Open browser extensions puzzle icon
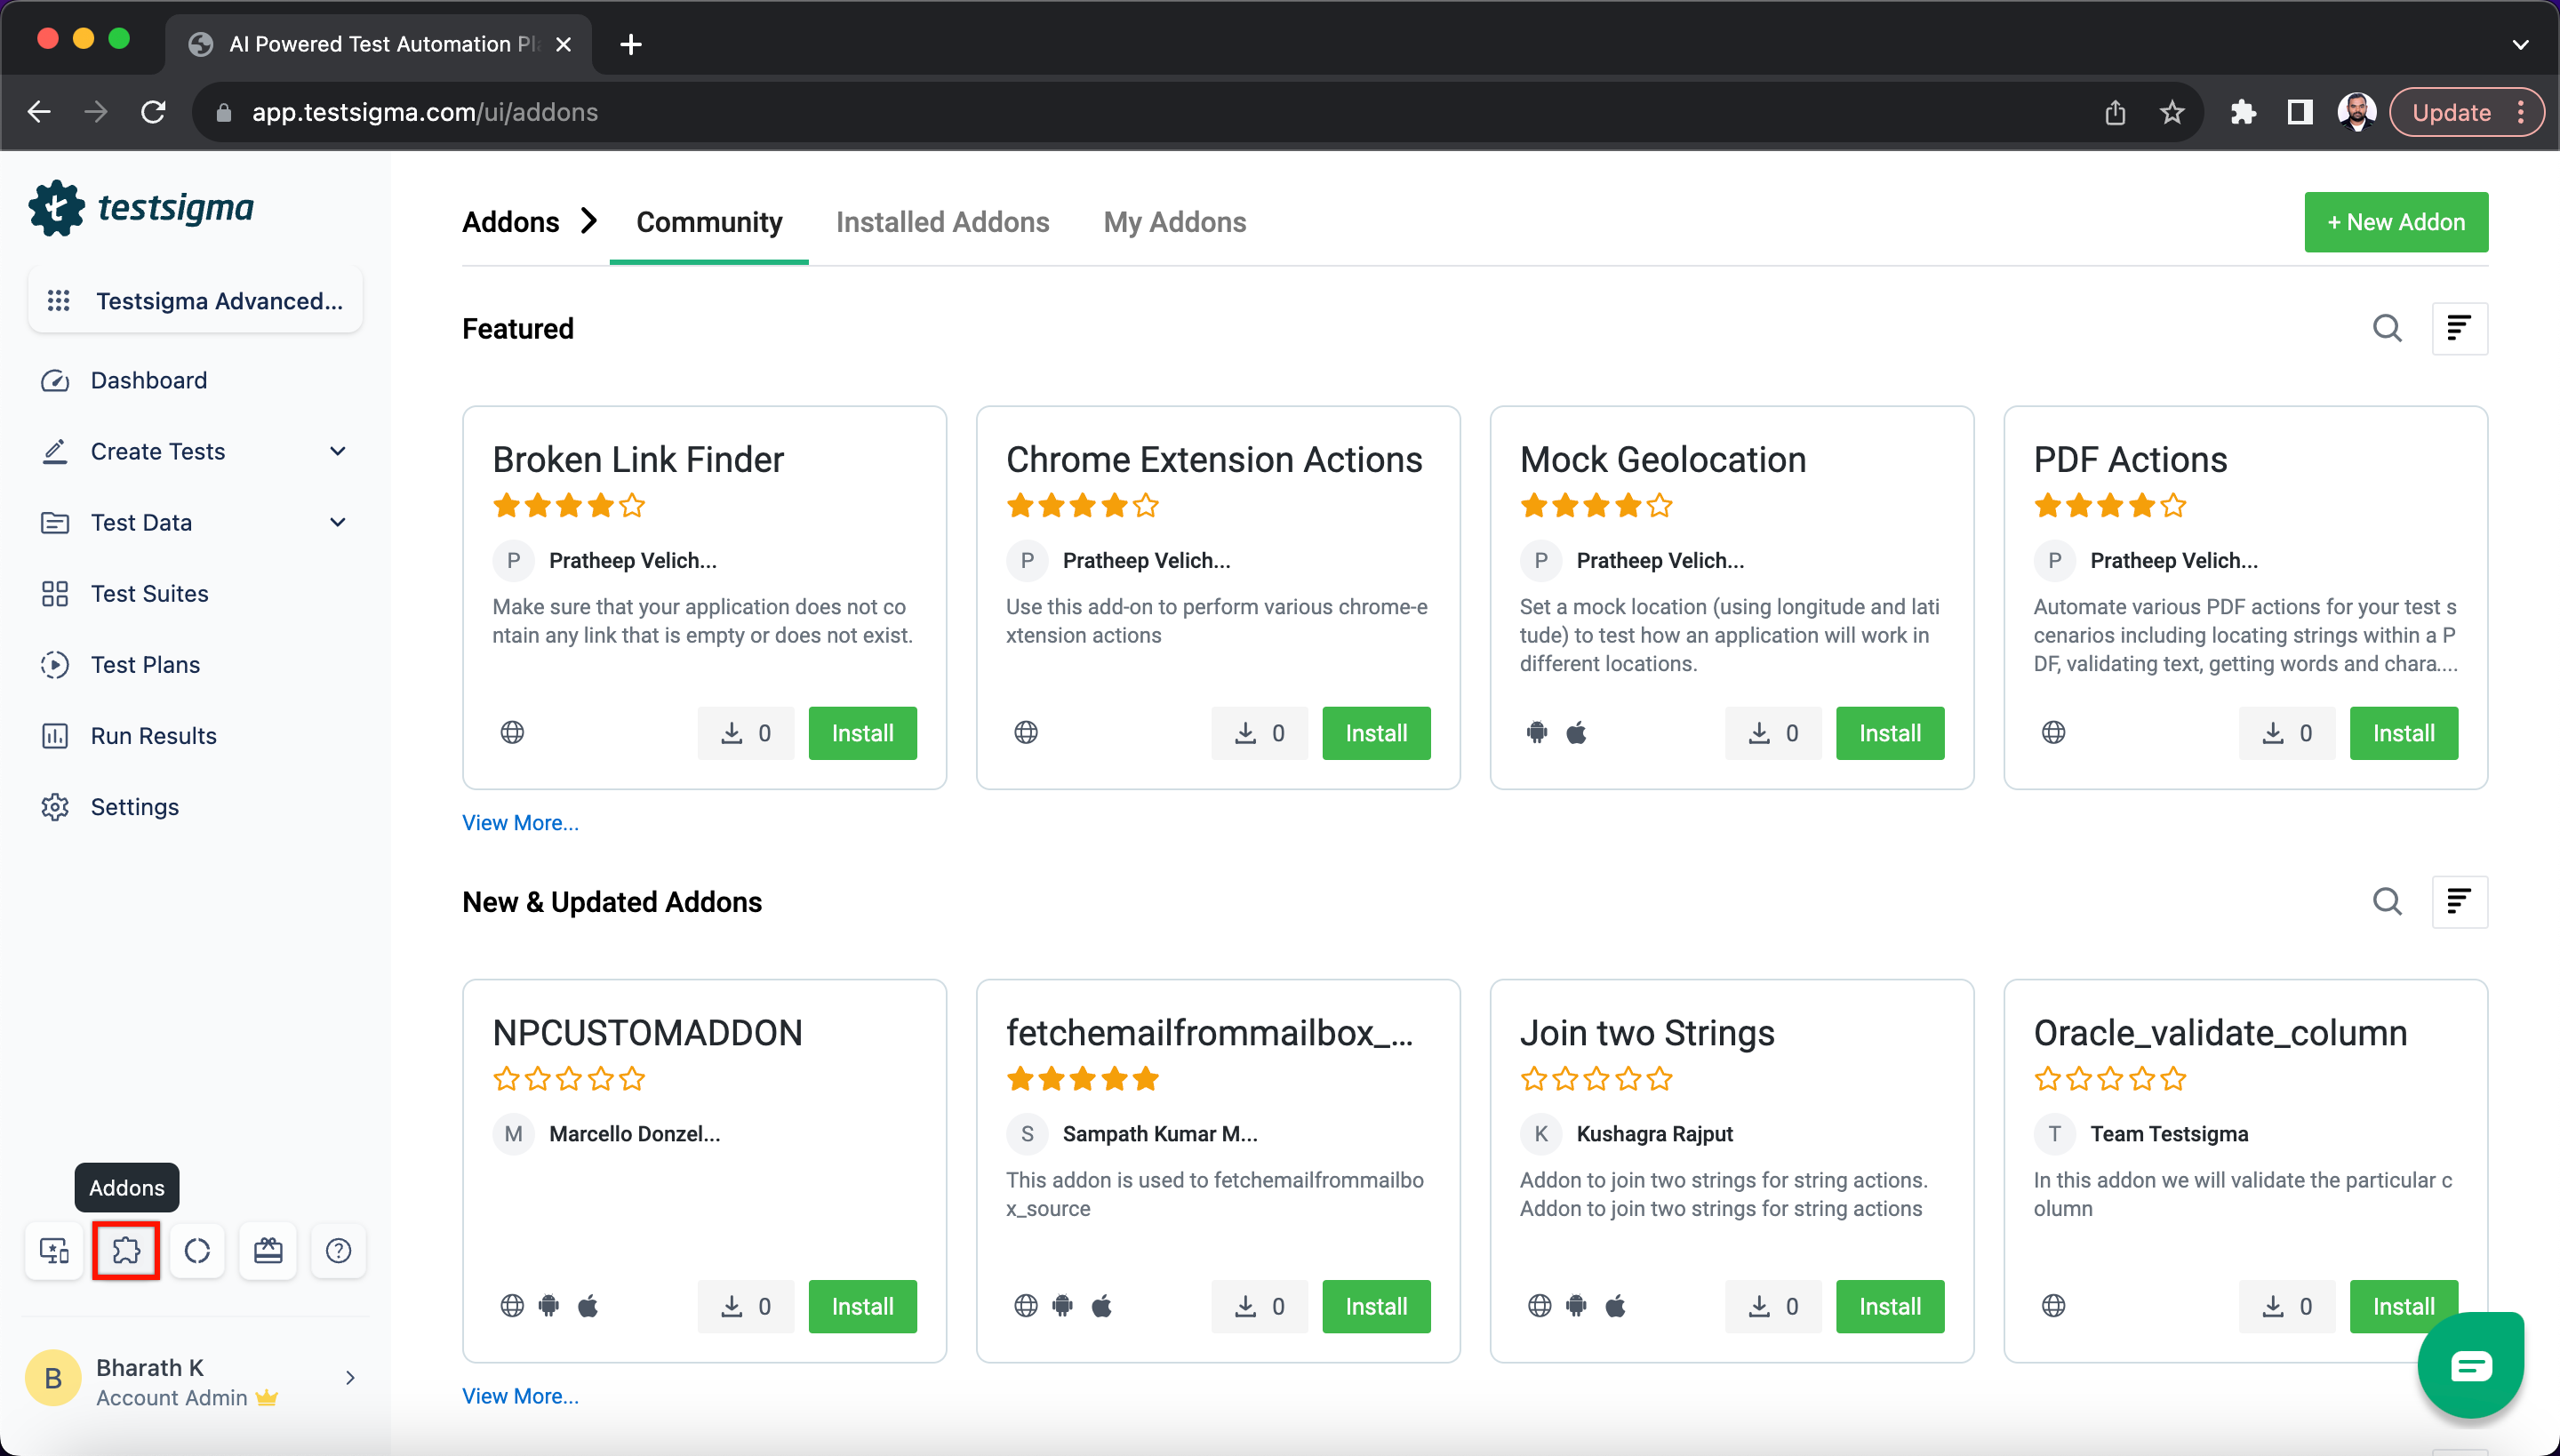Viewport: 2560px width, 1456px height. (x=2243, y=112)
